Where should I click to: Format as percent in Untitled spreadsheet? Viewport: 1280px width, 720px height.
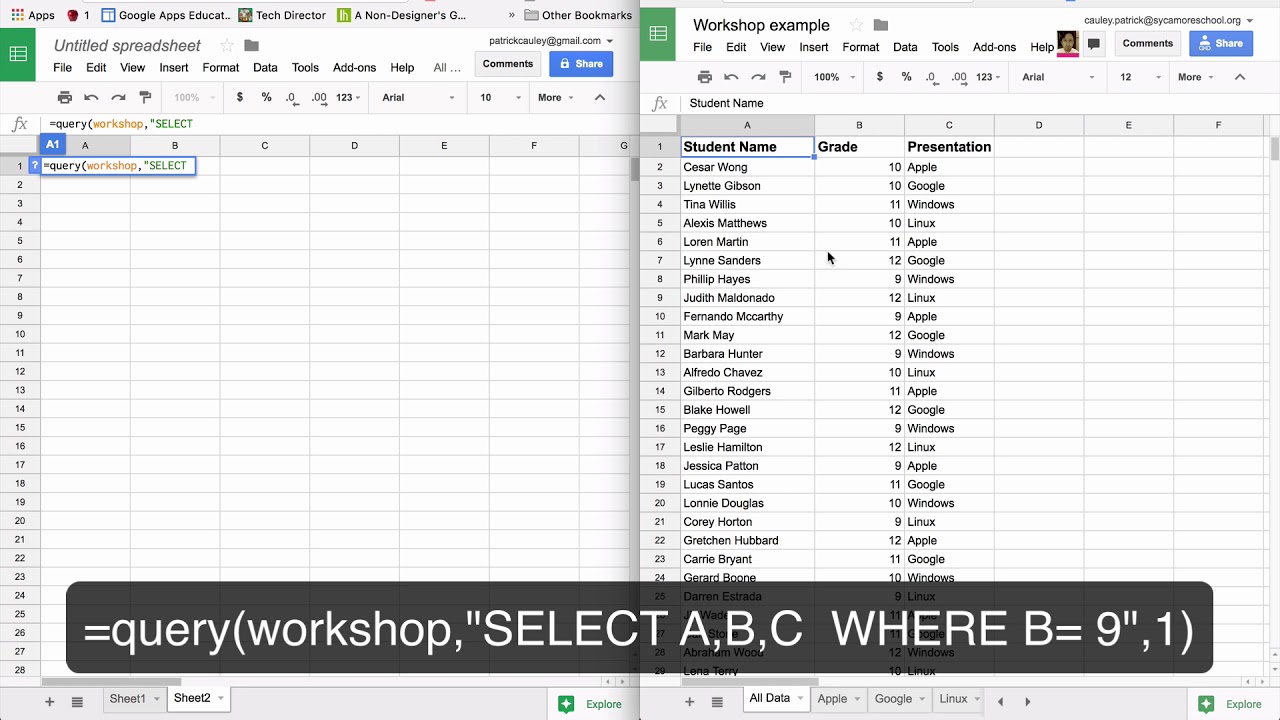(x=266, y=97)
